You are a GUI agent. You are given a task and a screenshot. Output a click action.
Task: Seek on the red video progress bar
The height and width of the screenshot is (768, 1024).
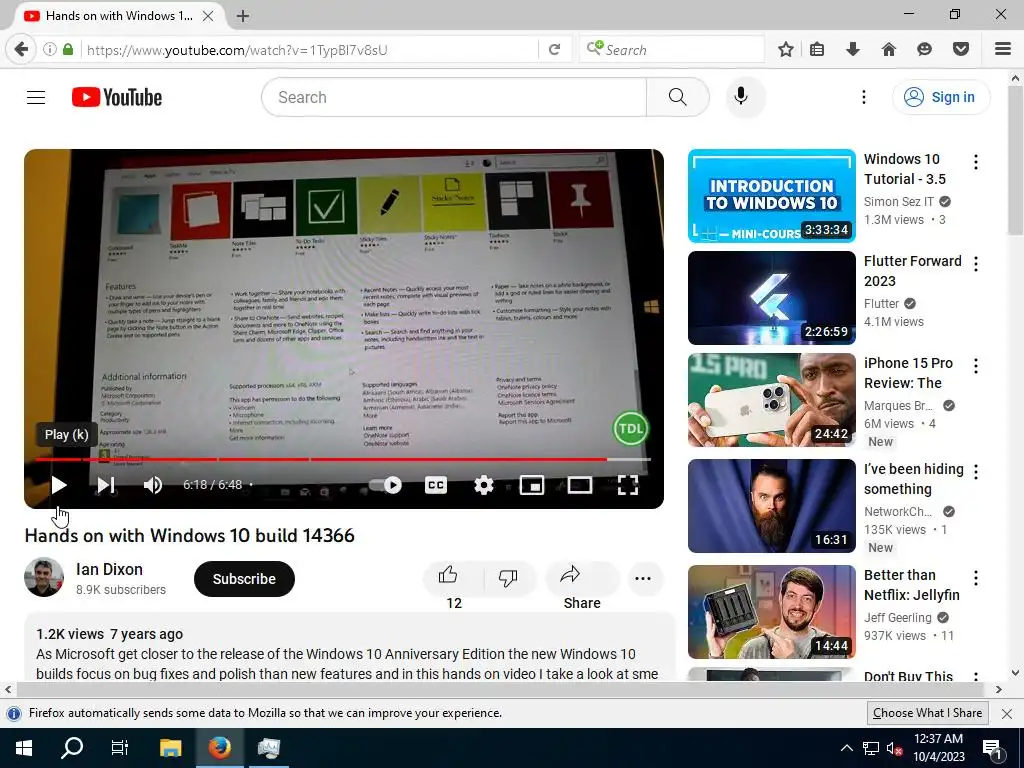pyautogui.click(x=343, y=459)
